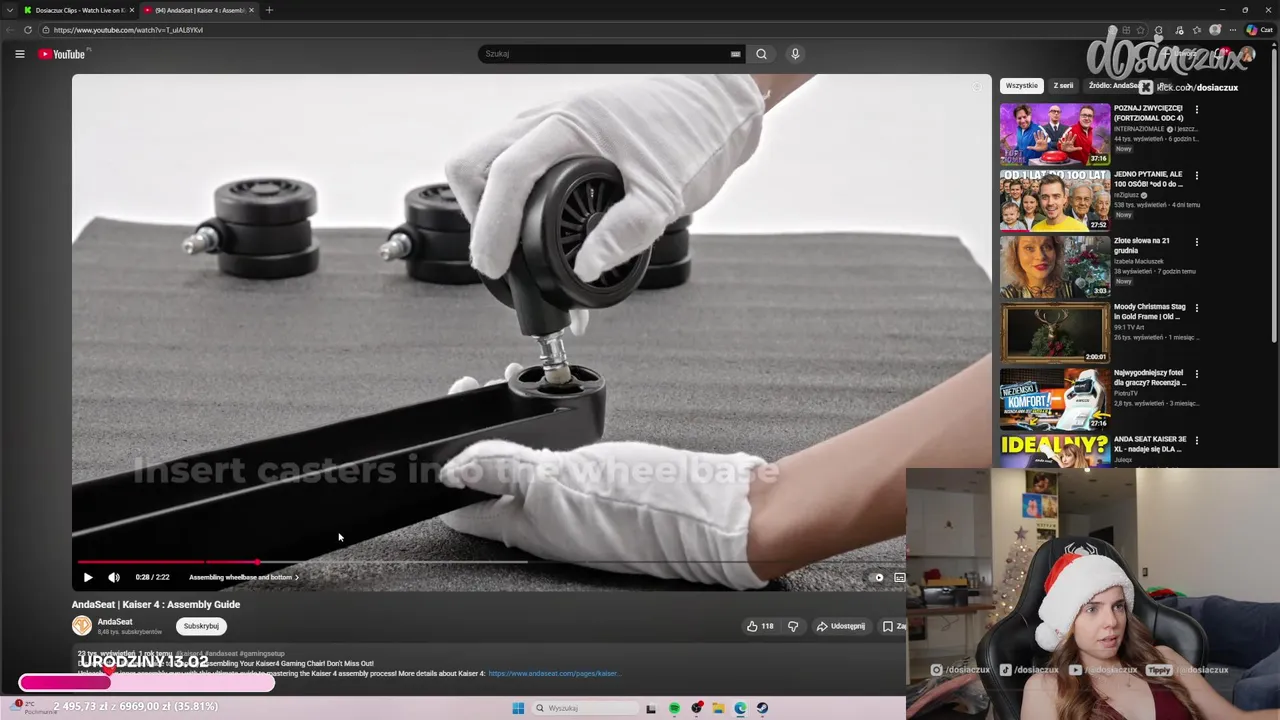Go to the YouTube home logo

click(62, 54)
